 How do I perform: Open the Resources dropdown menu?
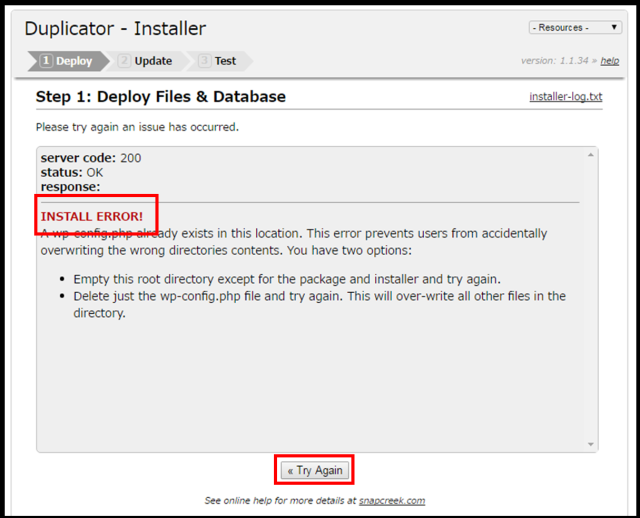coord(575,28)
